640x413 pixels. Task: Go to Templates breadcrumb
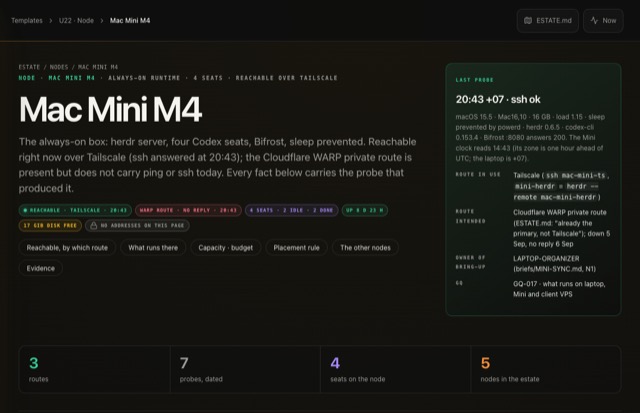[27, 20]
